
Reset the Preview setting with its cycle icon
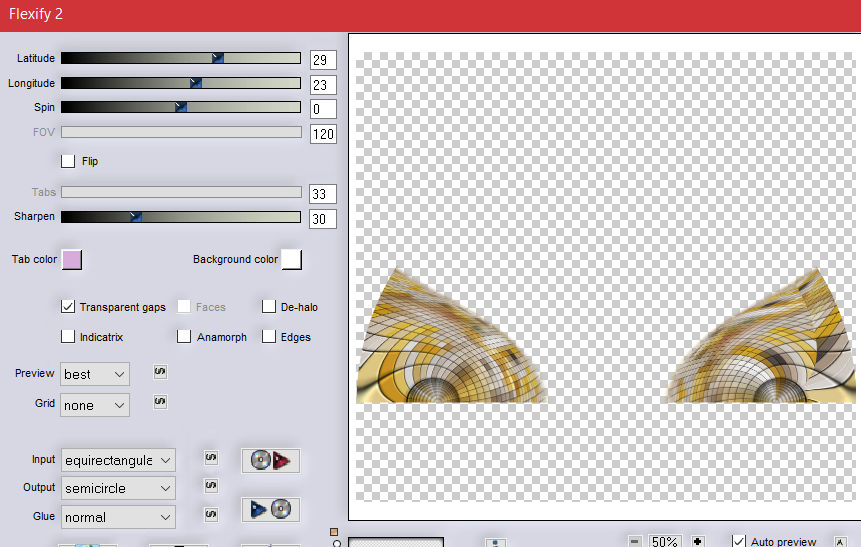160,372
